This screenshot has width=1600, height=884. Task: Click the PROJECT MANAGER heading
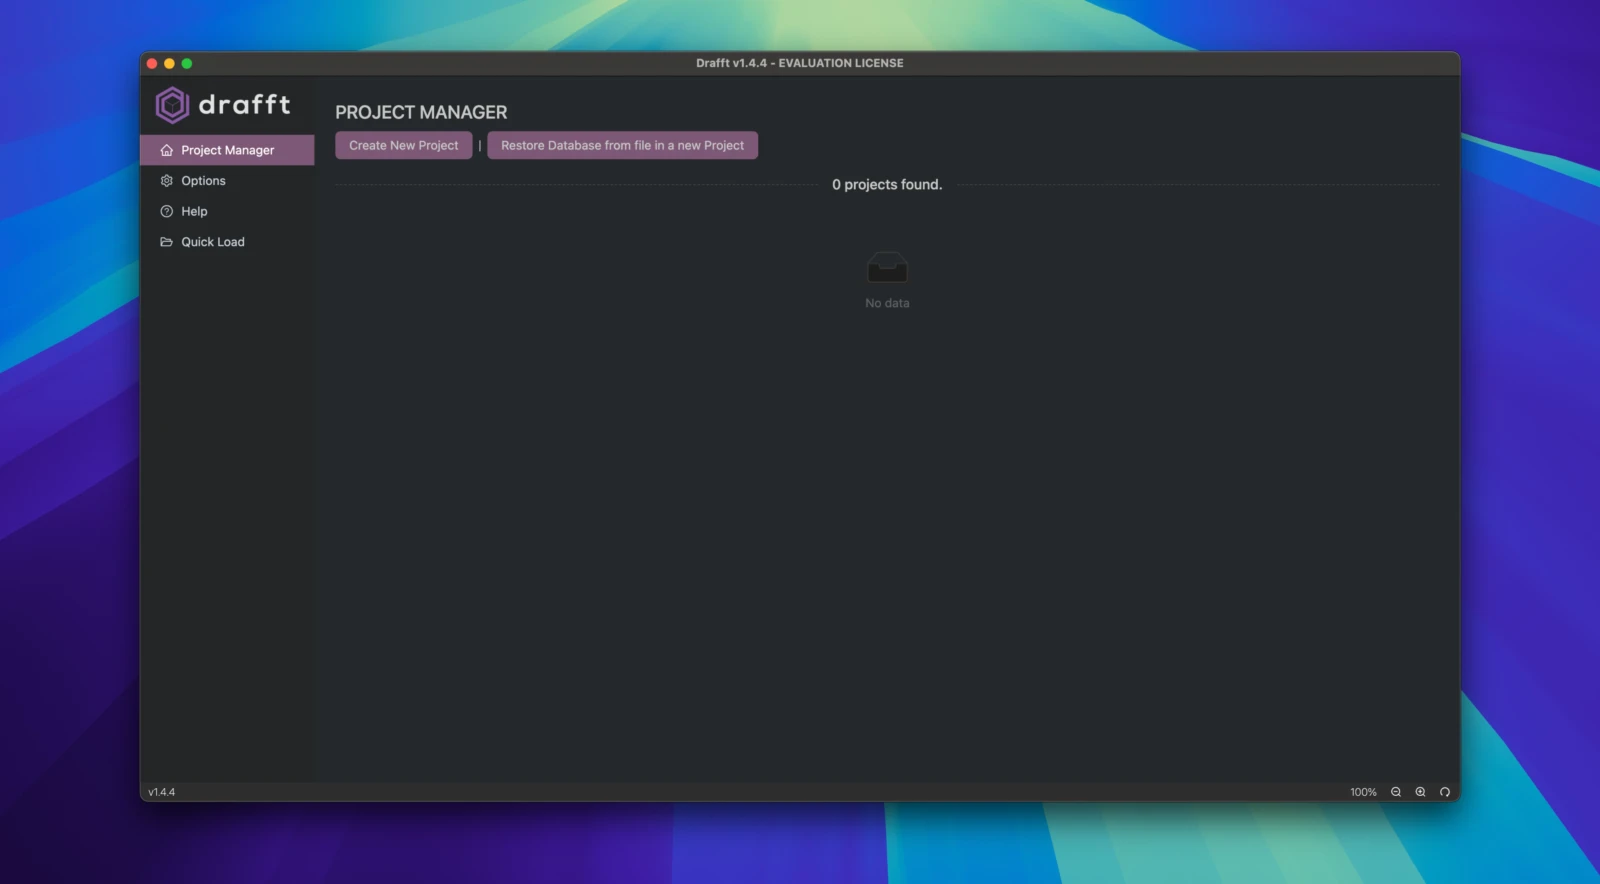tap(421, 112)
